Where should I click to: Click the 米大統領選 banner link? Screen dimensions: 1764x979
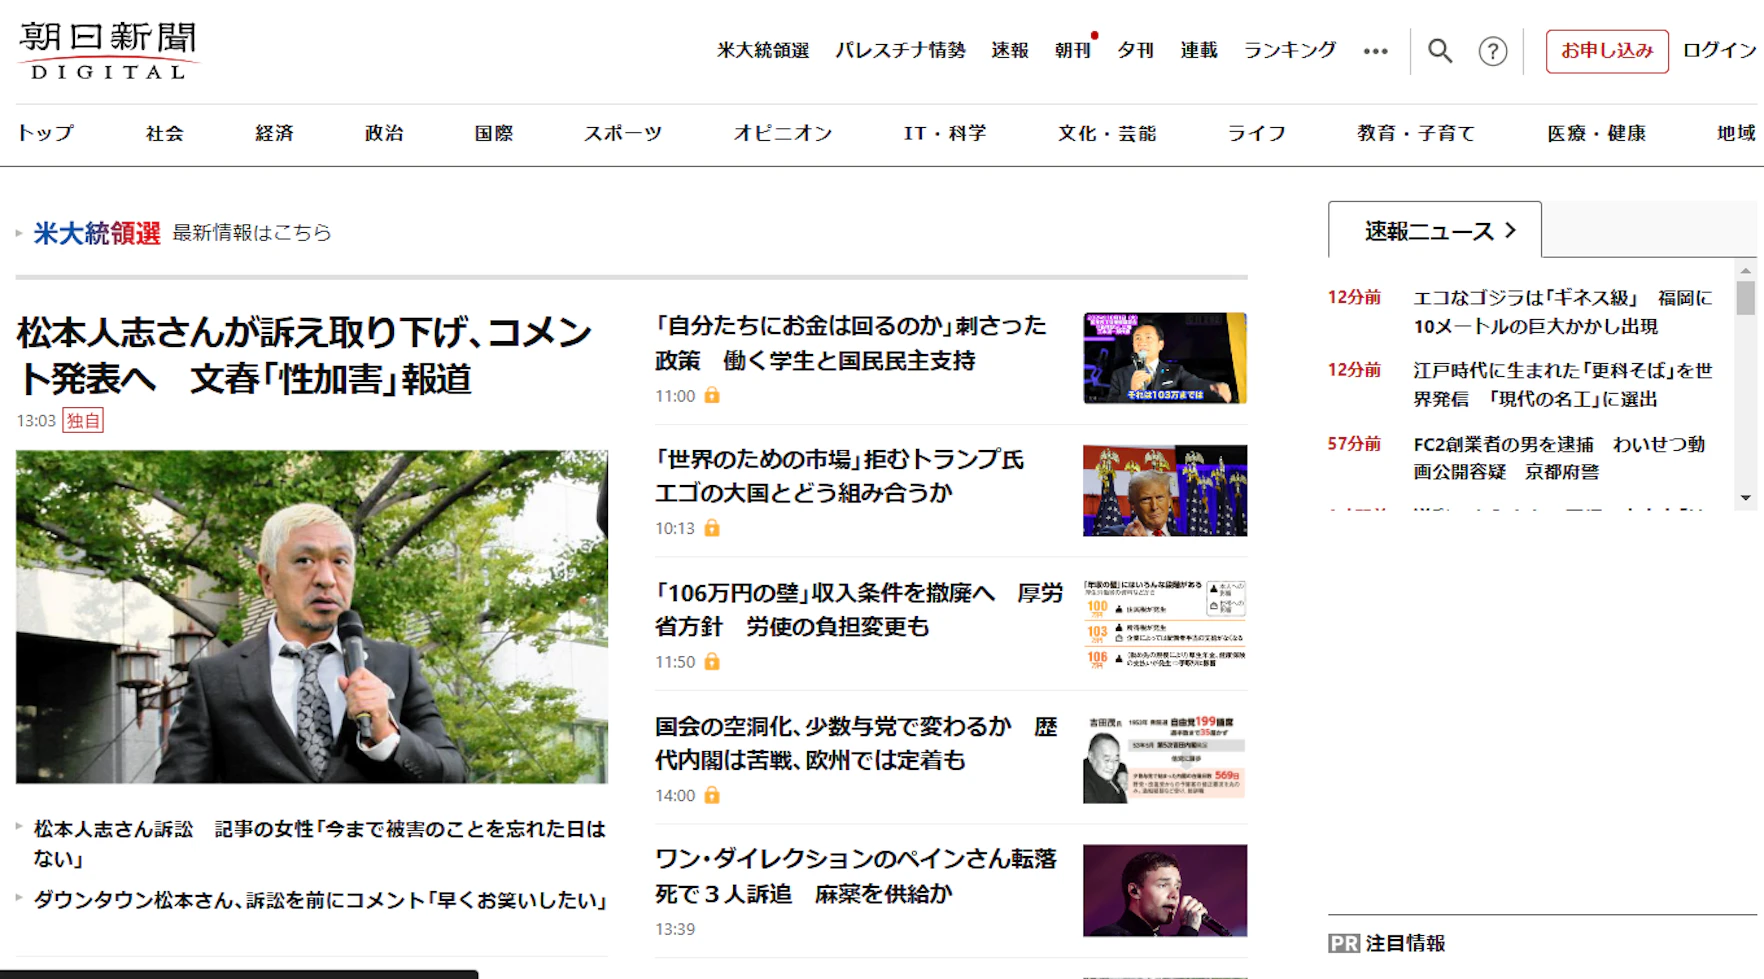pyautogui.click(x=97, y=233)
